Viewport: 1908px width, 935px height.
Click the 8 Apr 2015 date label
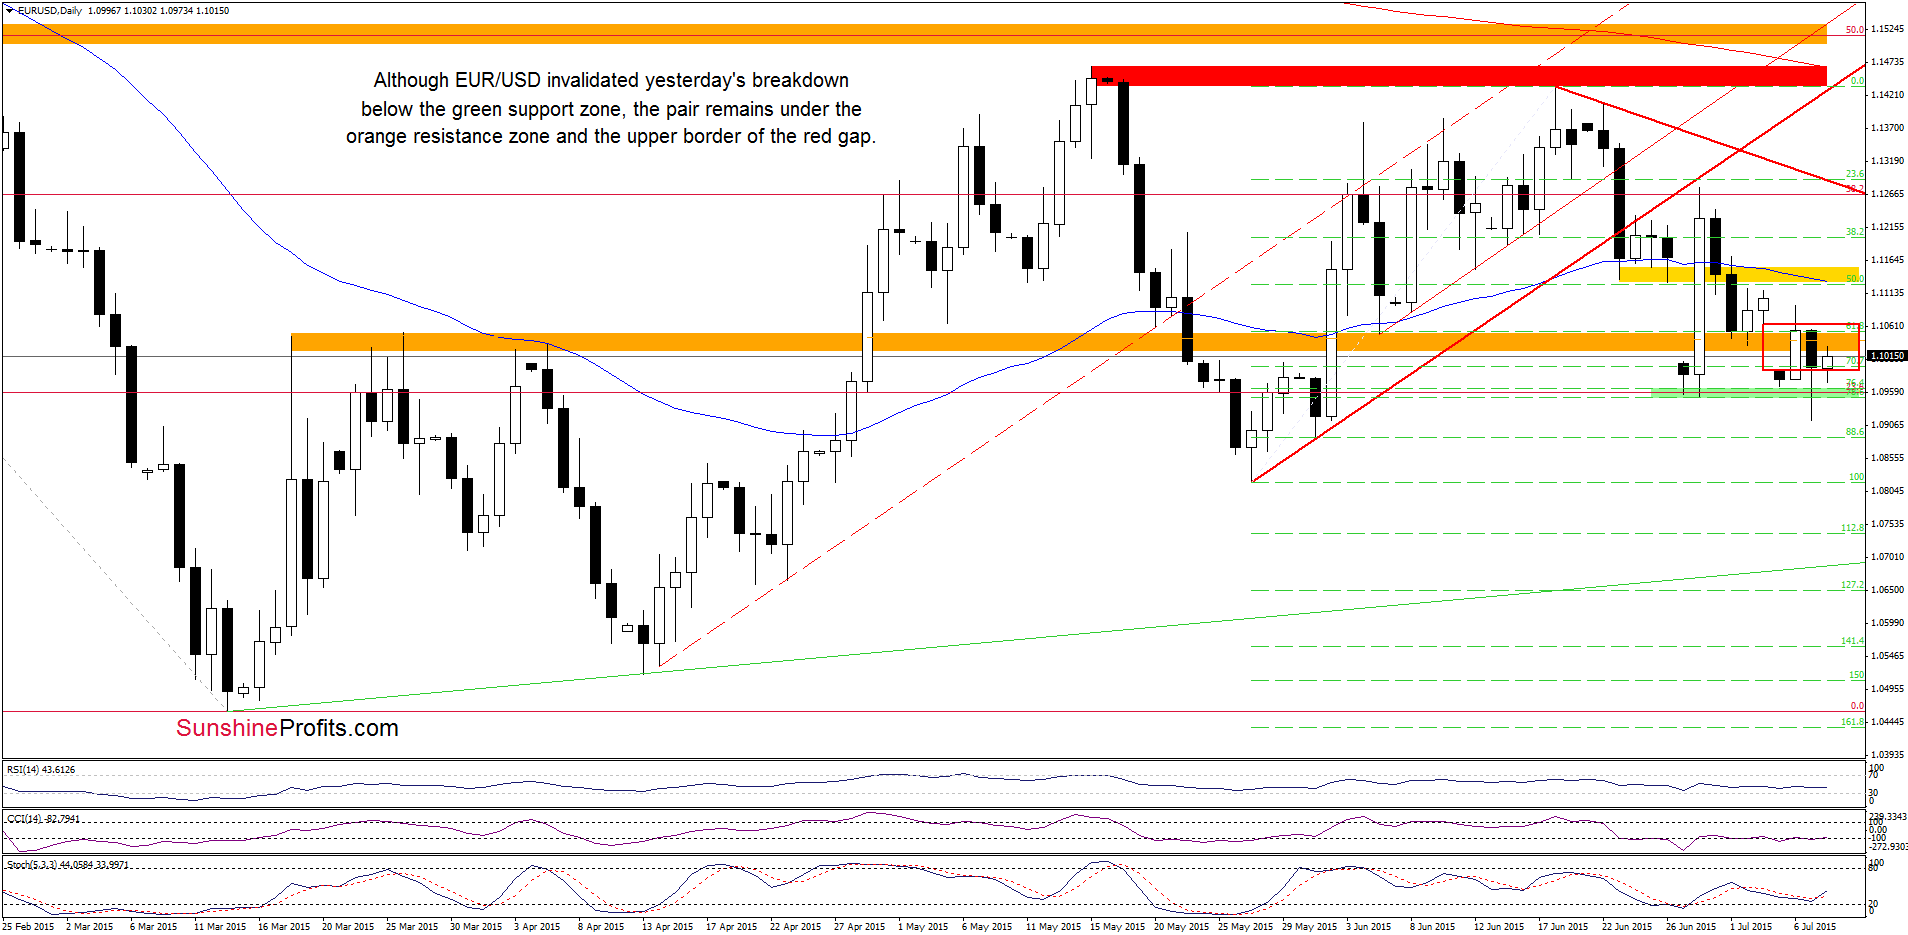[600, 926]
